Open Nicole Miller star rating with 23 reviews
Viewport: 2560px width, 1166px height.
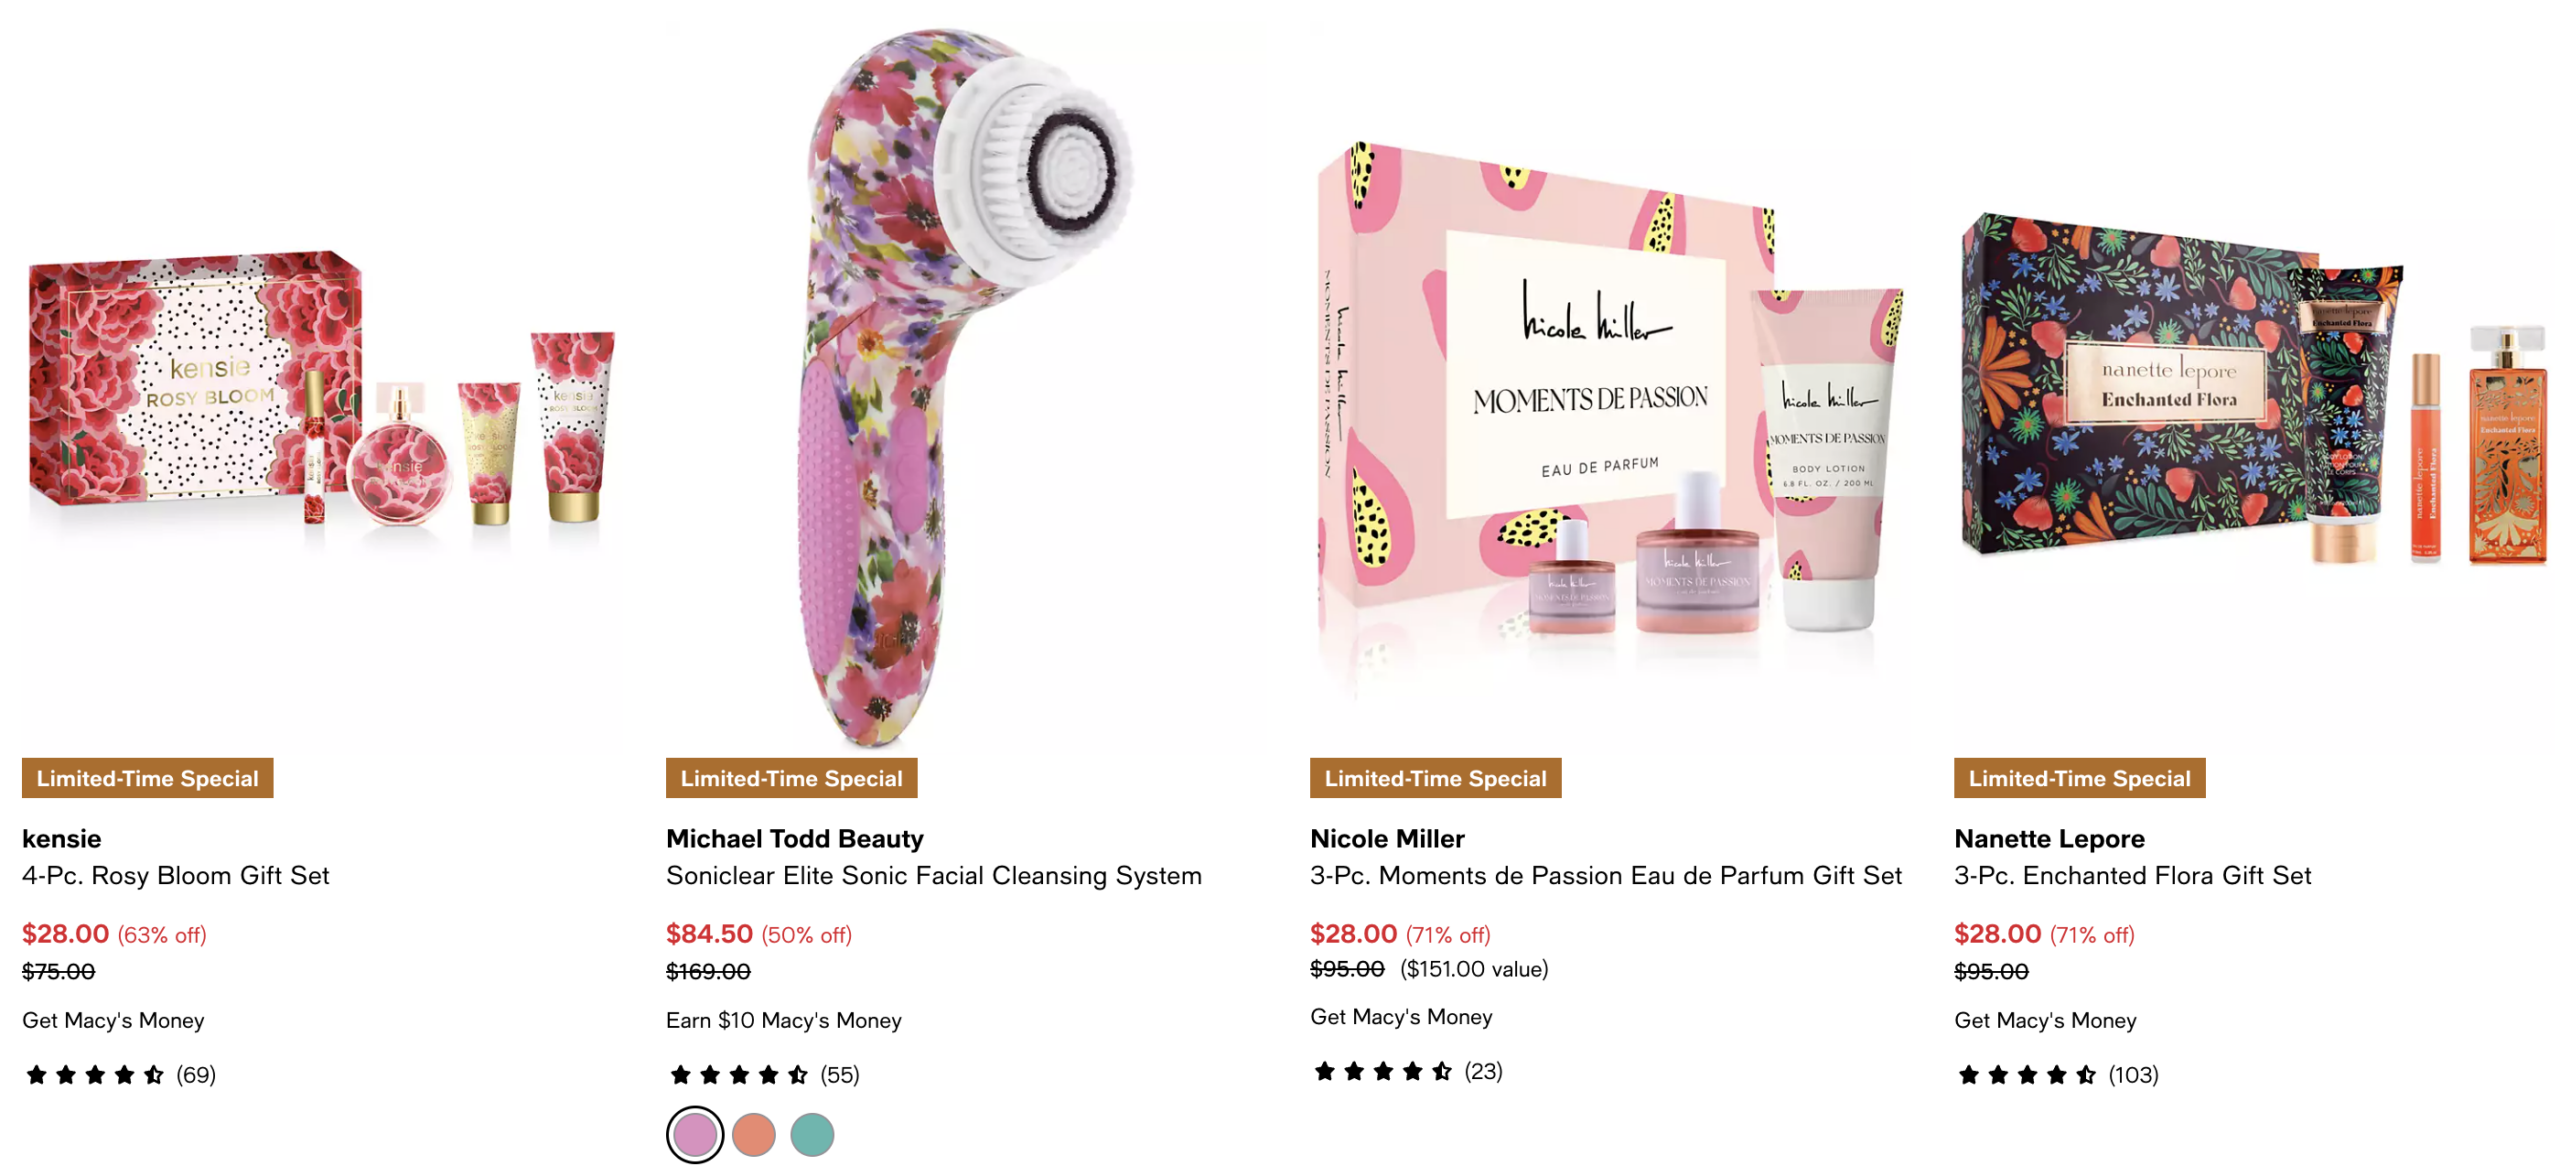point(1406,1072)
